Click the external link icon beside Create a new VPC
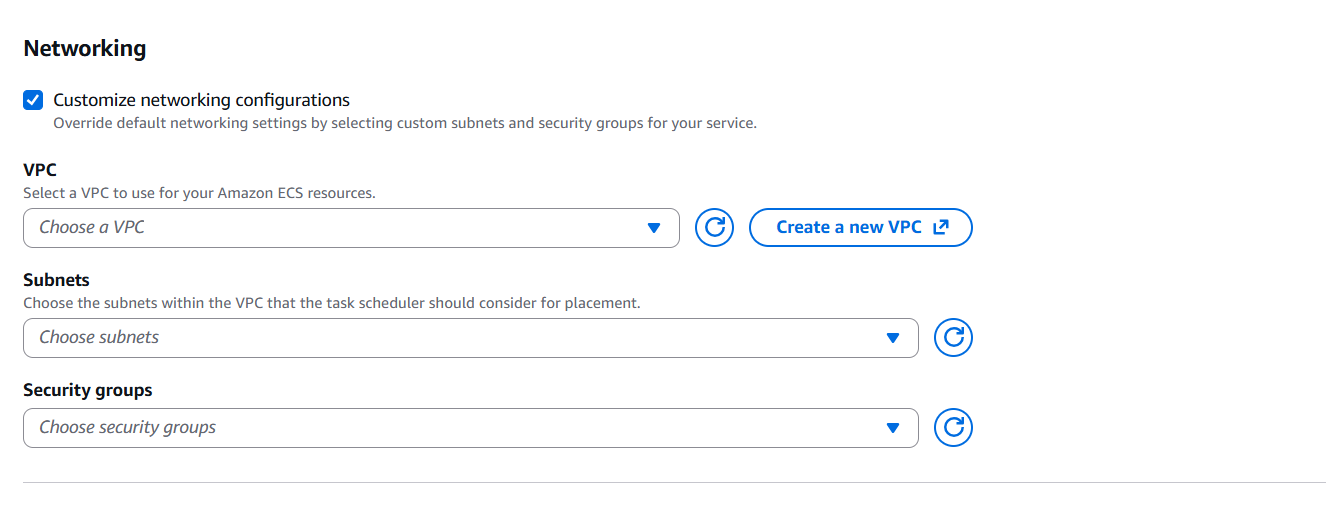This screenshot has width=1326, height=506. click(940, 227)
